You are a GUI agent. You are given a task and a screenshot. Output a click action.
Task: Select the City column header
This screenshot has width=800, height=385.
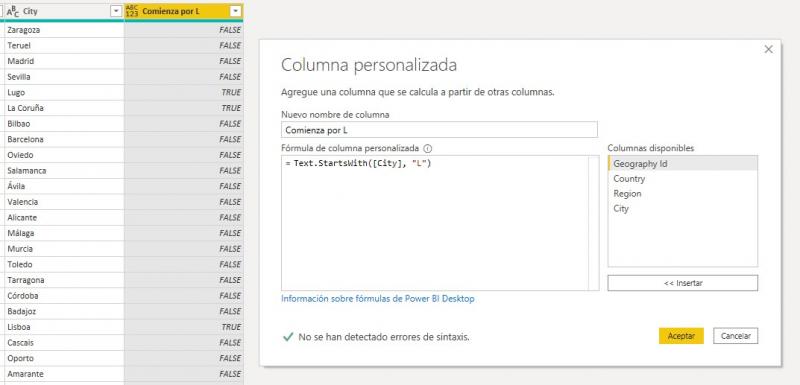pyautogui.click(x=64, y=11)
